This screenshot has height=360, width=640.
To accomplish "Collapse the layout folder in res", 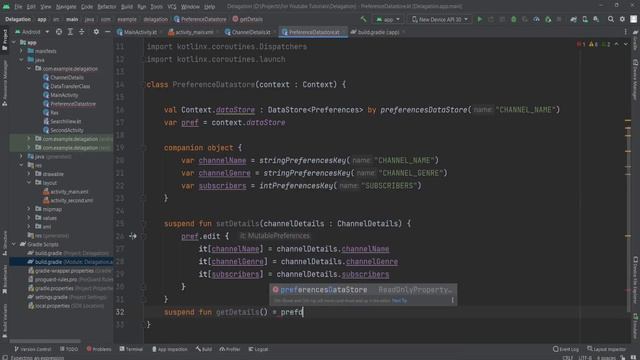I will [29, 183].
